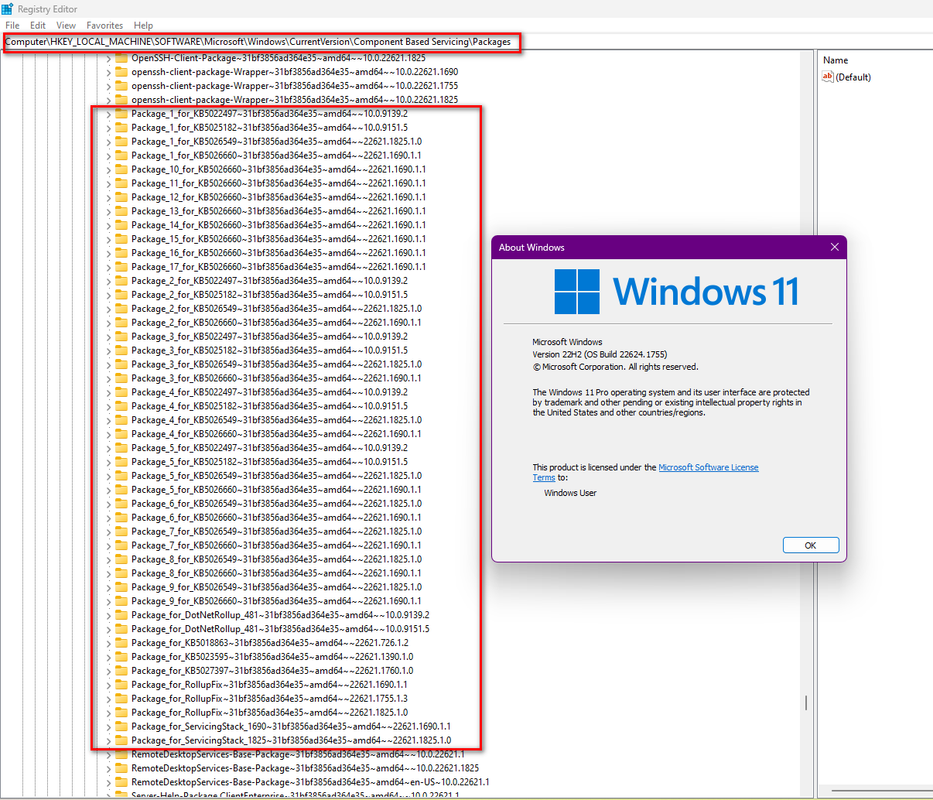Close the About Windows dialog
The width and height of the screenshot is (933, 800).
(x=834, y=247)
